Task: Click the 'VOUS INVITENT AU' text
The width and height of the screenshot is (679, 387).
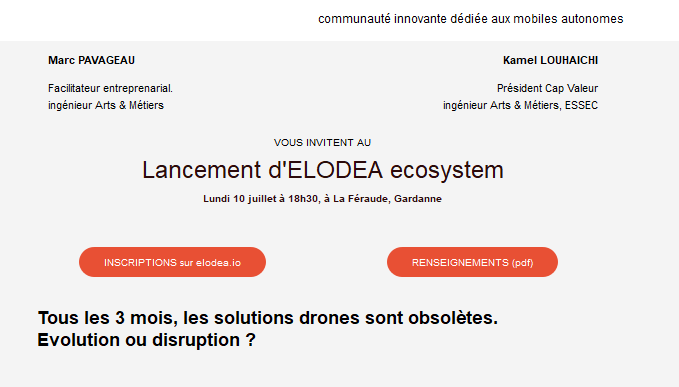Action: tap(323, 142)
